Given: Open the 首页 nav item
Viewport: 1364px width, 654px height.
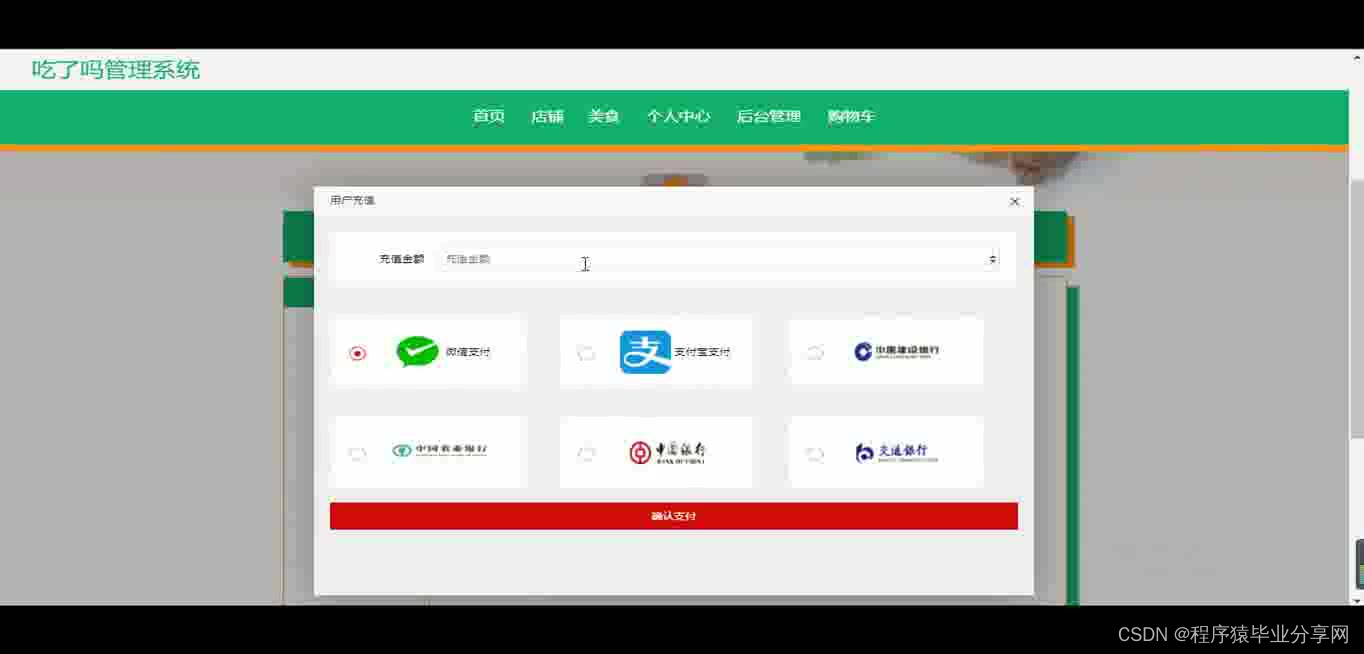Looking at the screenshot, I should coord(489,116).
